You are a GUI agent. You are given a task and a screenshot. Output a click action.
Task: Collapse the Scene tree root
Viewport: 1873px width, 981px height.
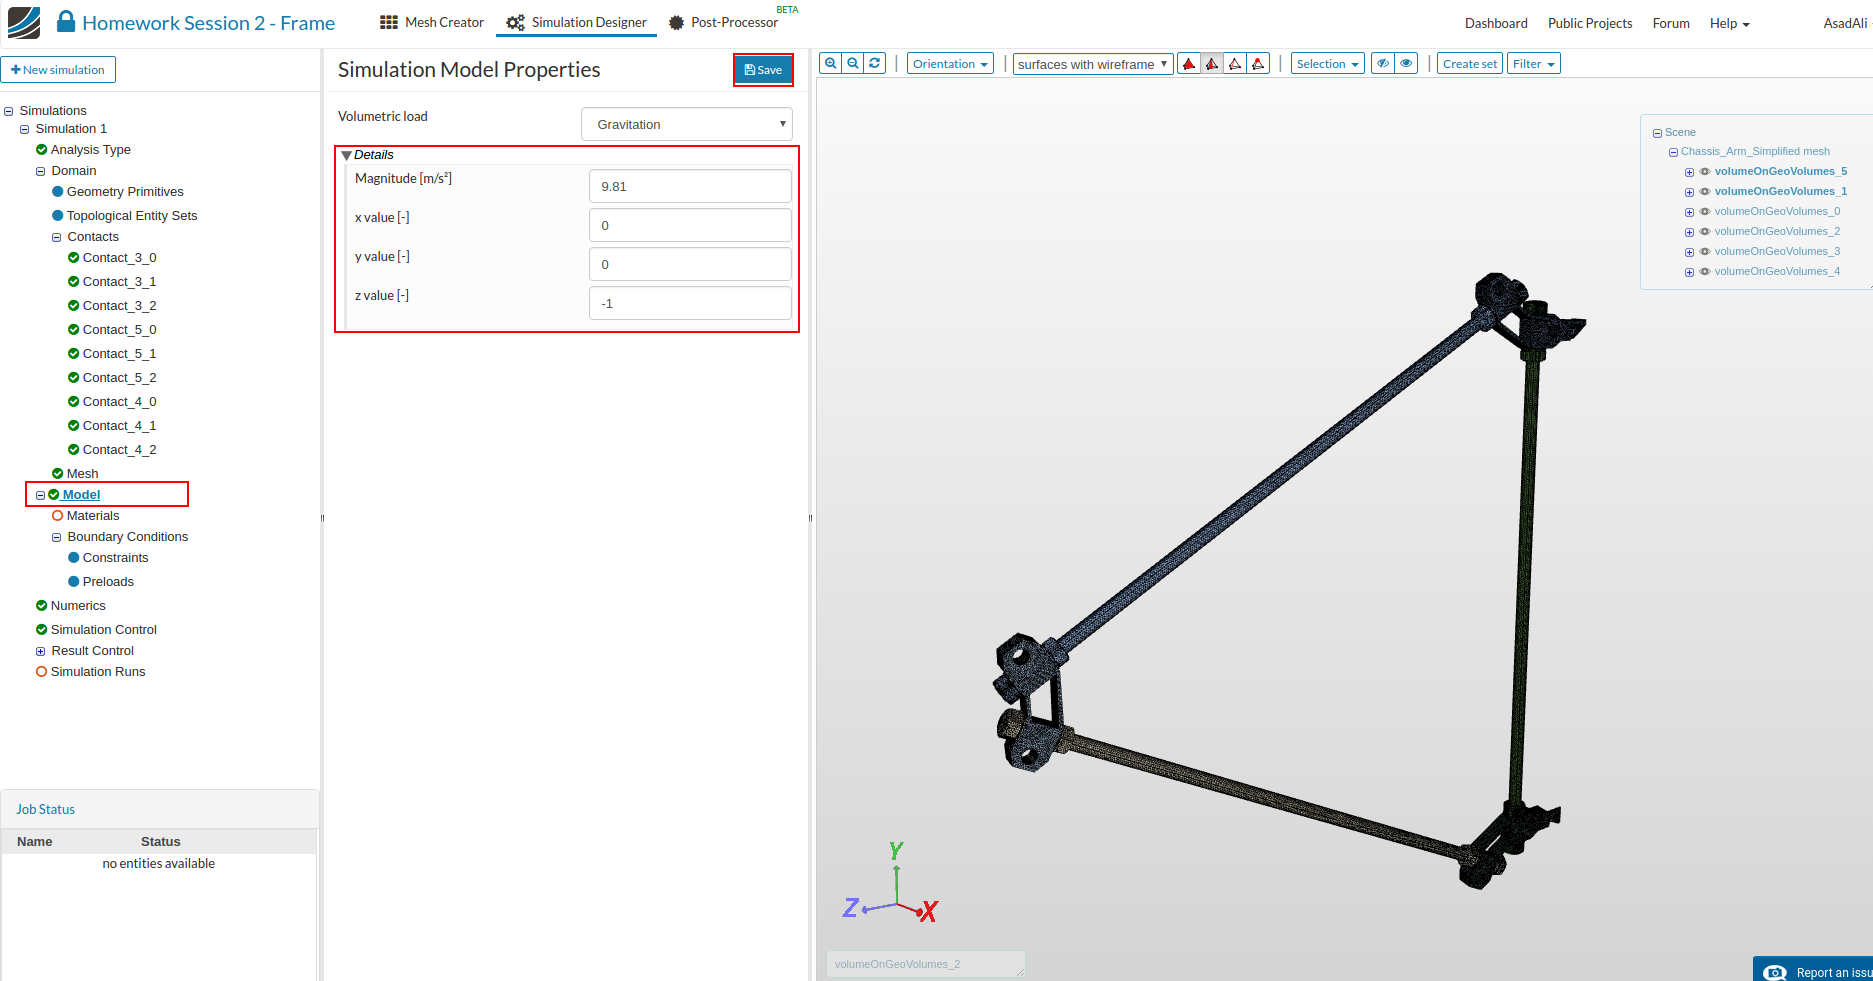tap(1657, 133)
